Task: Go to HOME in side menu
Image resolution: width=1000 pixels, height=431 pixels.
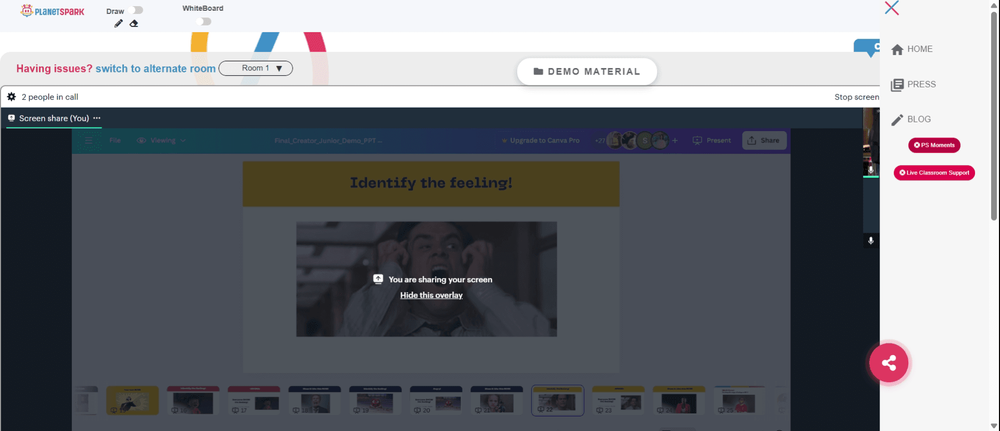Action: [912, 49]
